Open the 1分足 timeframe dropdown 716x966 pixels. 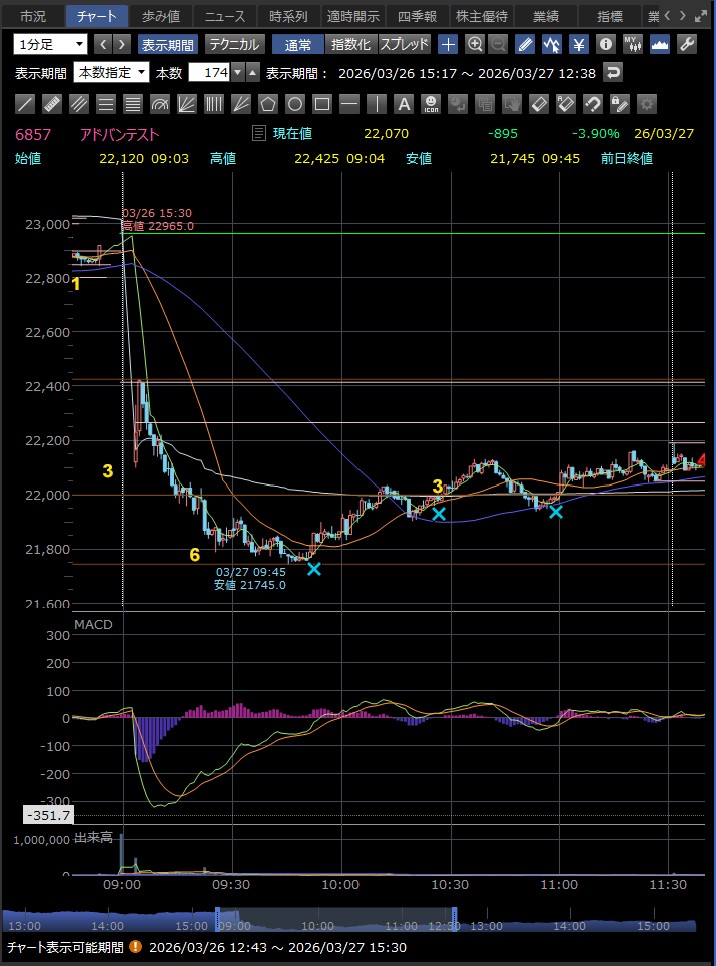[x=50, y=44]
